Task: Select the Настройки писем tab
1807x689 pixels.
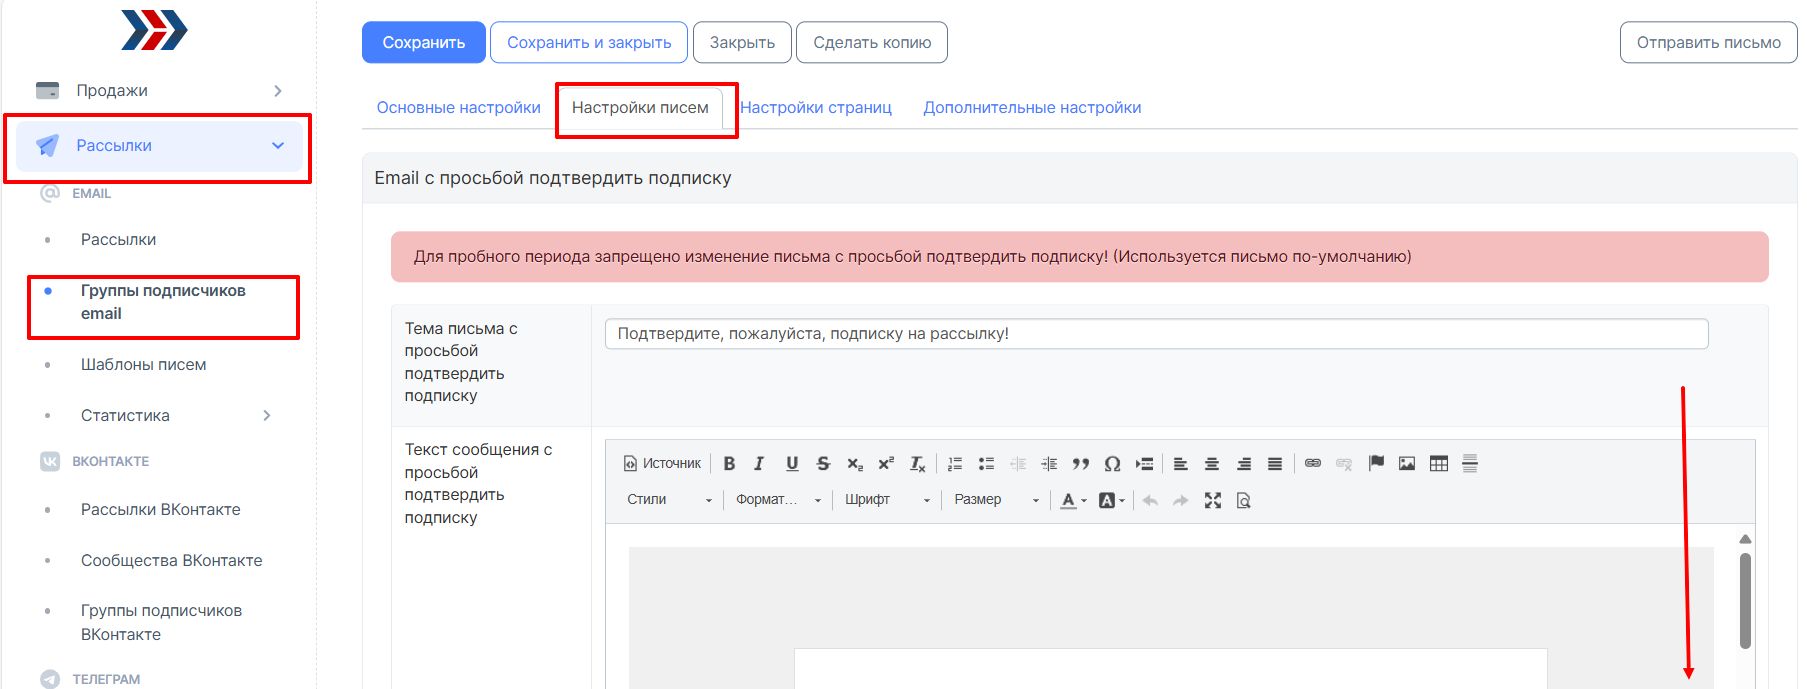Action: pos(640,108)
